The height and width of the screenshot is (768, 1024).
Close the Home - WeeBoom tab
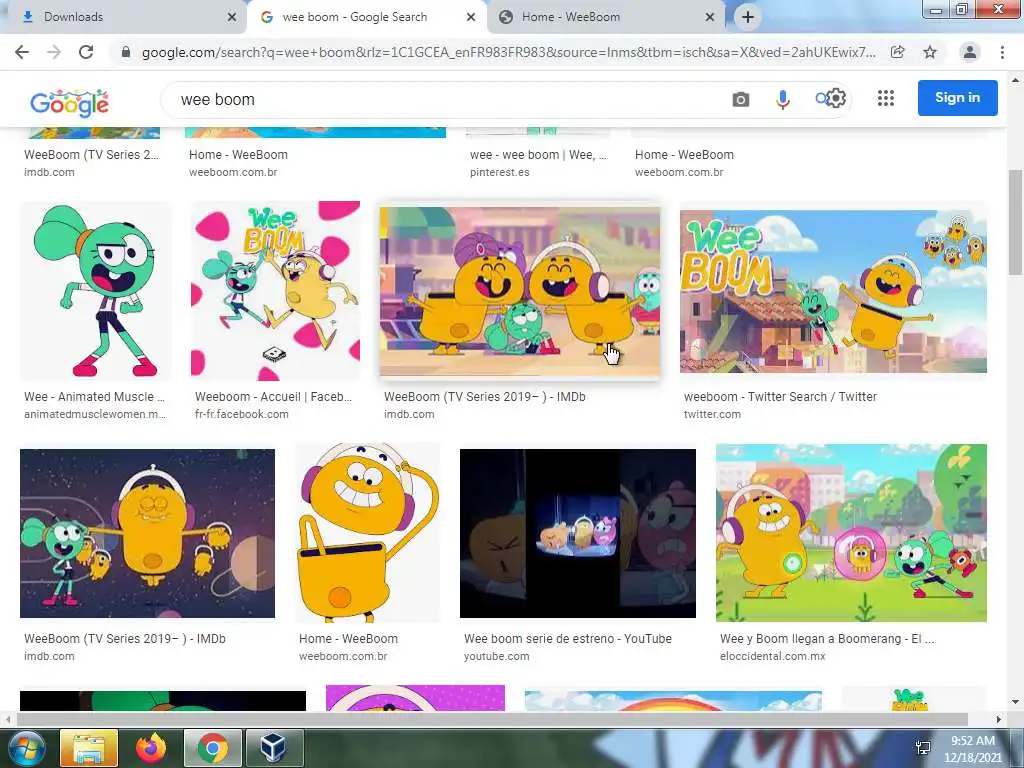(710, 17)
